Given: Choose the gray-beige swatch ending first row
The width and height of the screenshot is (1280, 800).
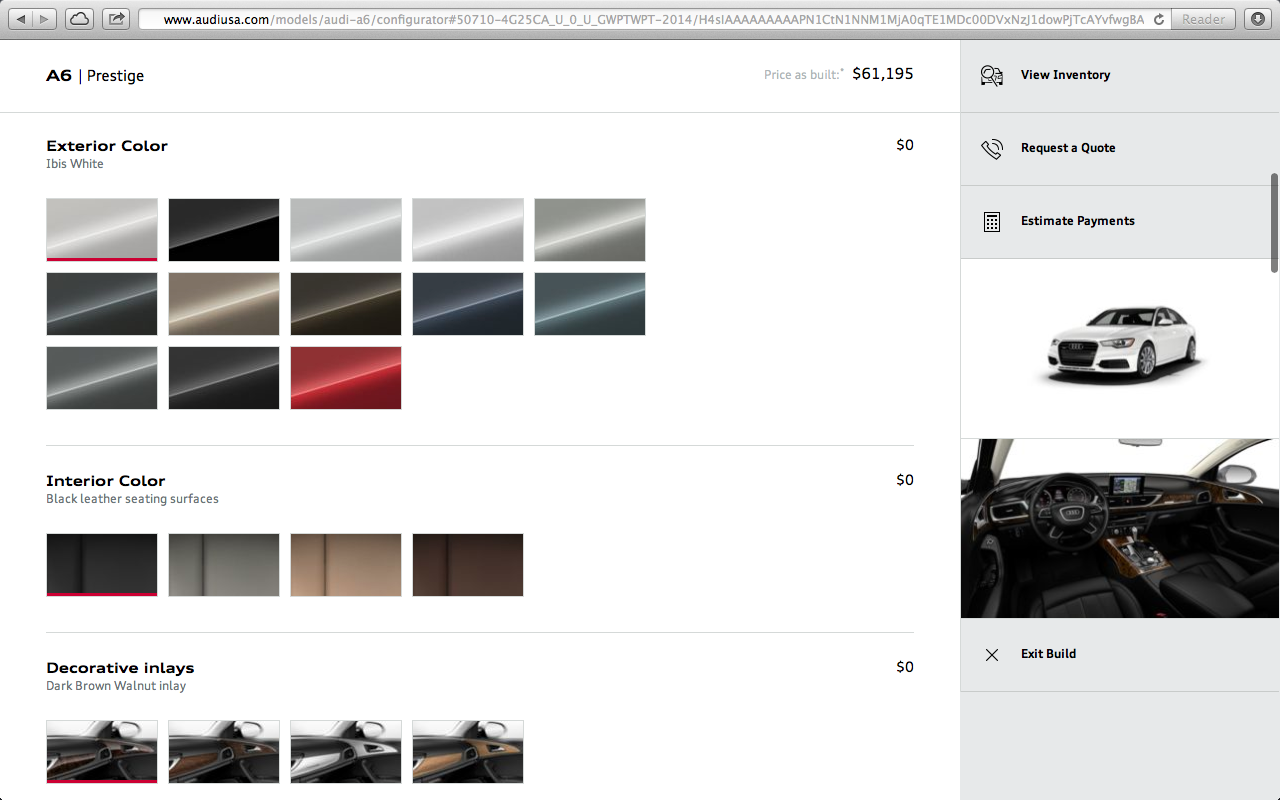Looking at the screenshot, I should [x=590, y=230].
